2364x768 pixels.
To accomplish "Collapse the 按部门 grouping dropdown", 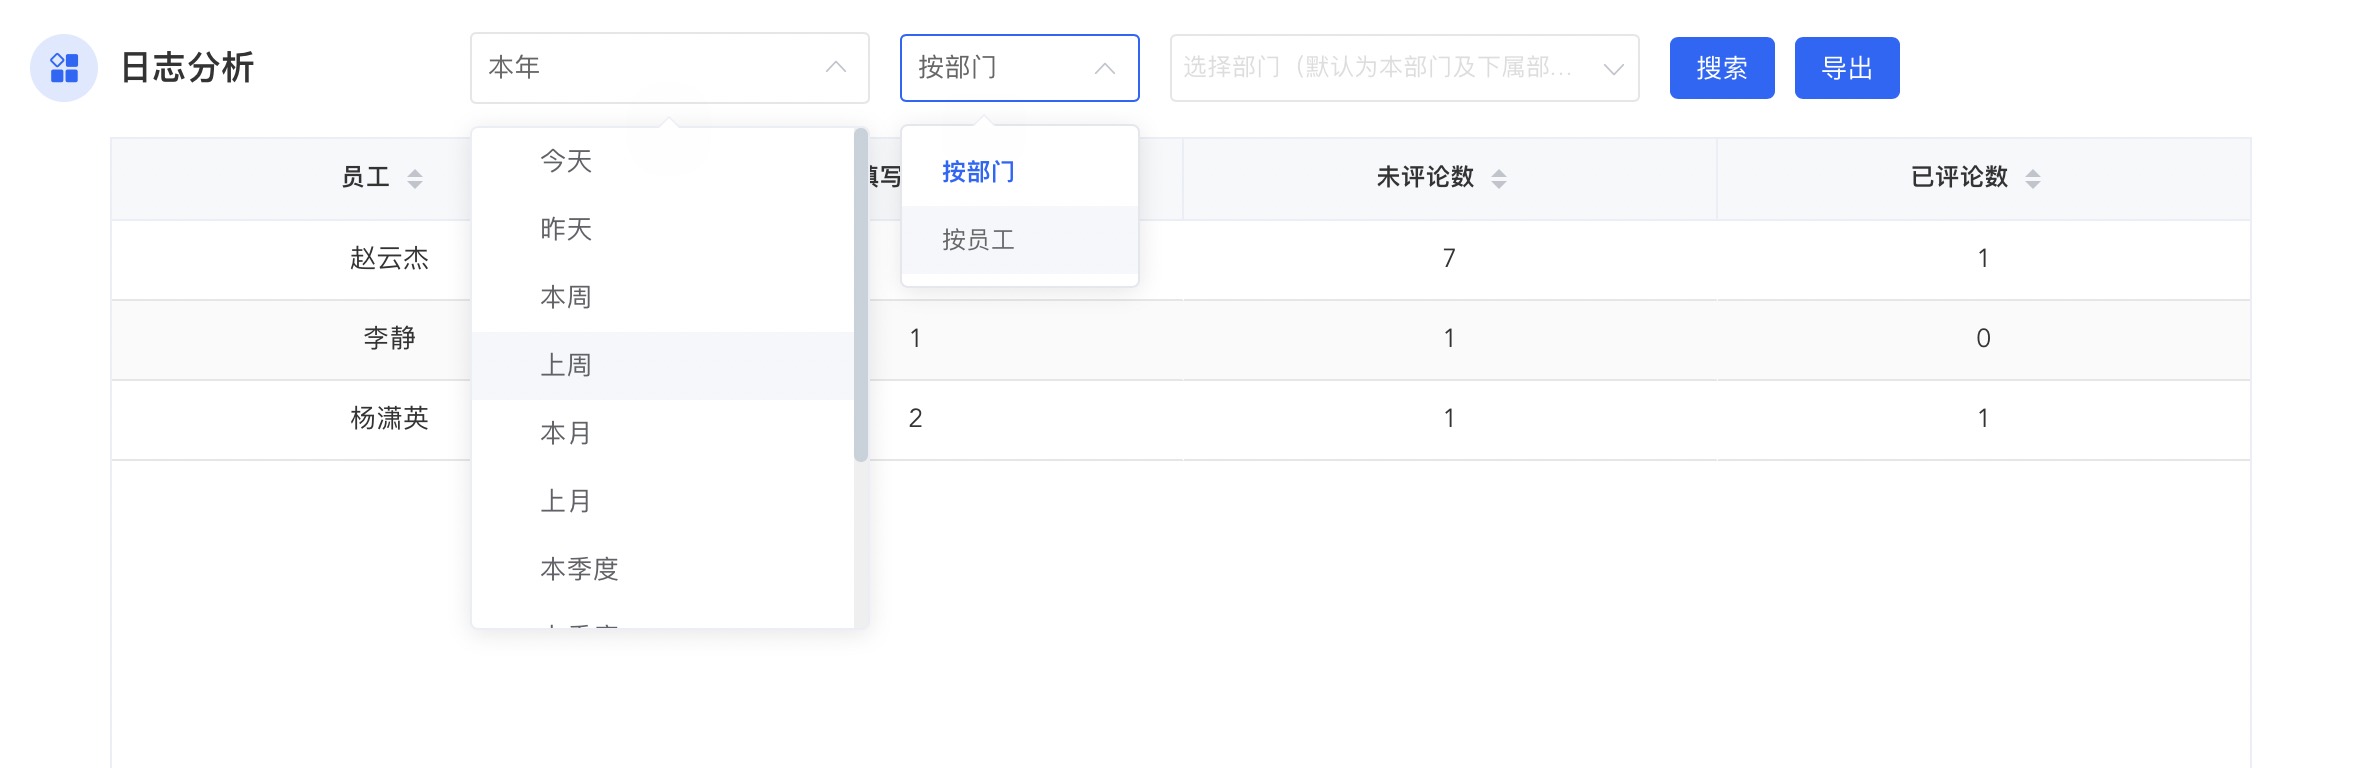I will click(x=1104, y=68).
